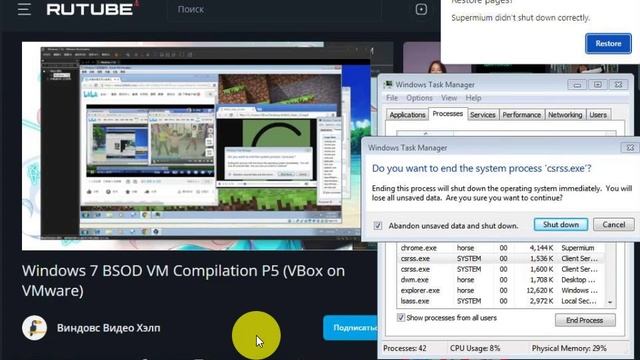Toggle Abandon unsaved data and shut down
640x360 pixels.
click(x=378, y=225)
